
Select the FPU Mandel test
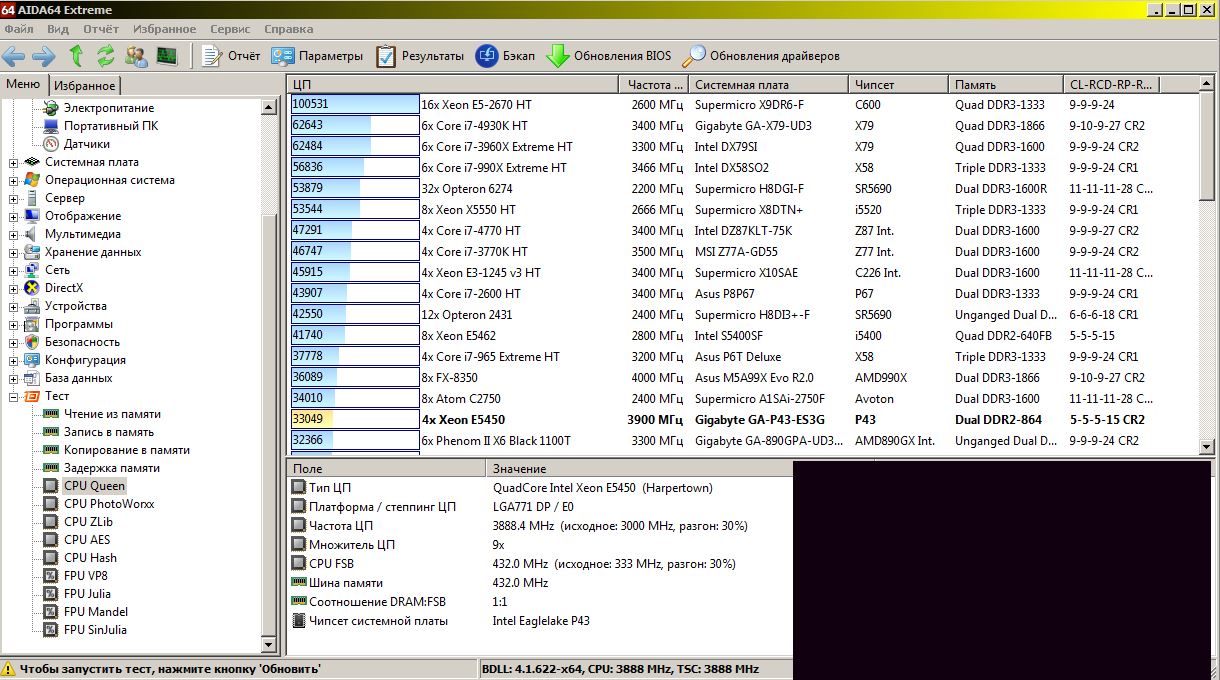coord(86,612)
